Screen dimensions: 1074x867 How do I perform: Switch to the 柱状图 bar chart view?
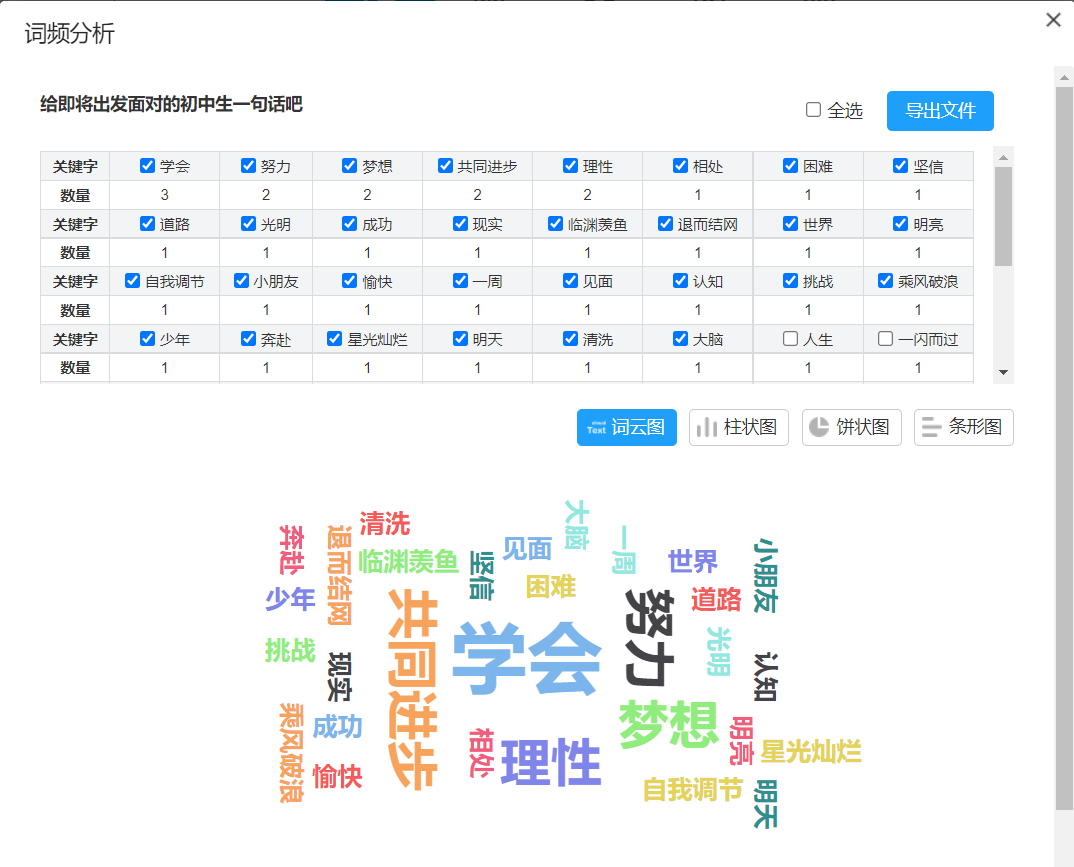739,427
